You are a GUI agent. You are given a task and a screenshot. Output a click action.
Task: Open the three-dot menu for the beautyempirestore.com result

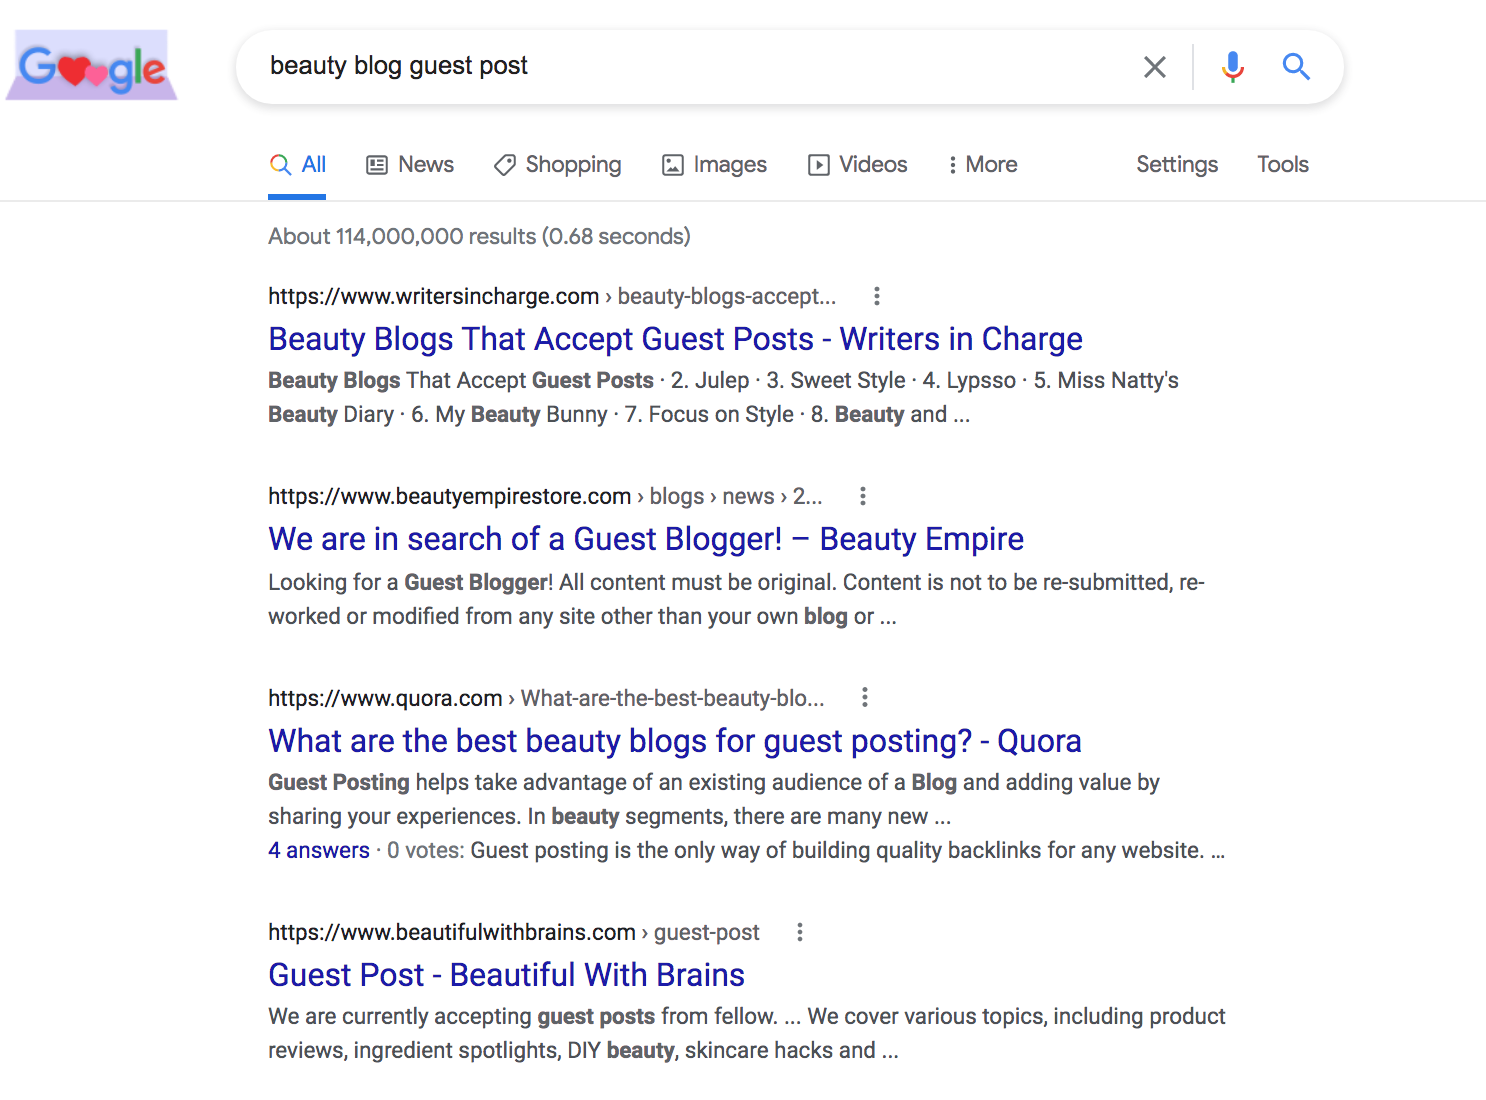click(863, 496)
